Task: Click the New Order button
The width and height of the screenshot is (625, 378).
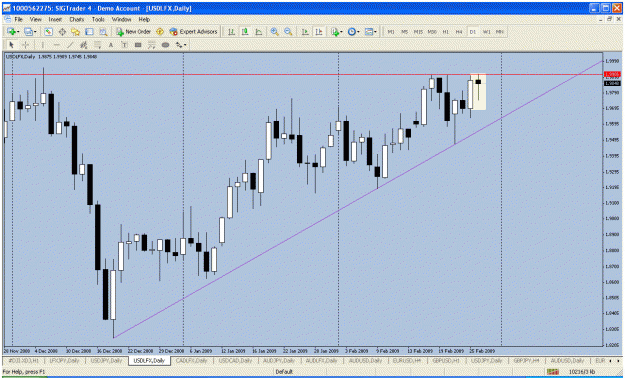Action: coord(133,32)
